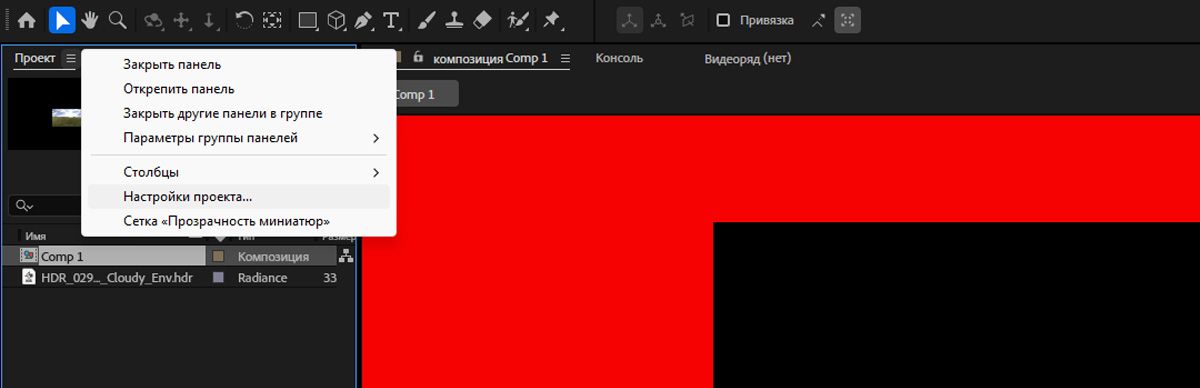The width and height of the screenshot is (1200, 388).
Task: Switch to world axis mode
Action: [x=659, y=19]
